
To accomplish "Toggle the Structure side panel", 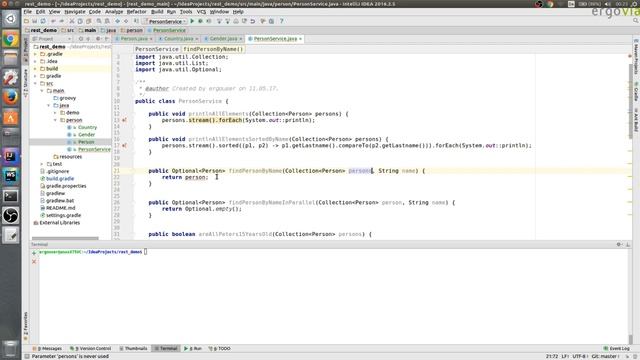I will (26, 84).
